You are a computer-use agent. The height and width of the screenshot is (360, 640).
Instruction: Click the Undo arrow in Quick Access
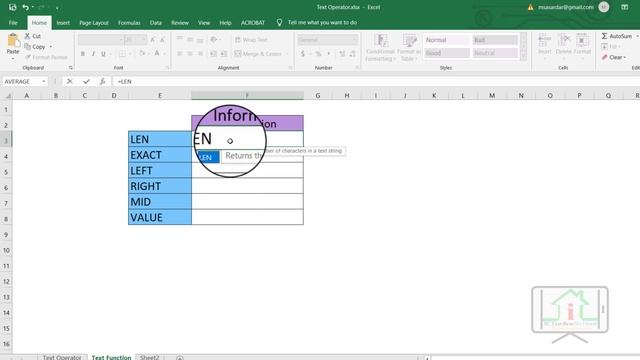[25, 7]
